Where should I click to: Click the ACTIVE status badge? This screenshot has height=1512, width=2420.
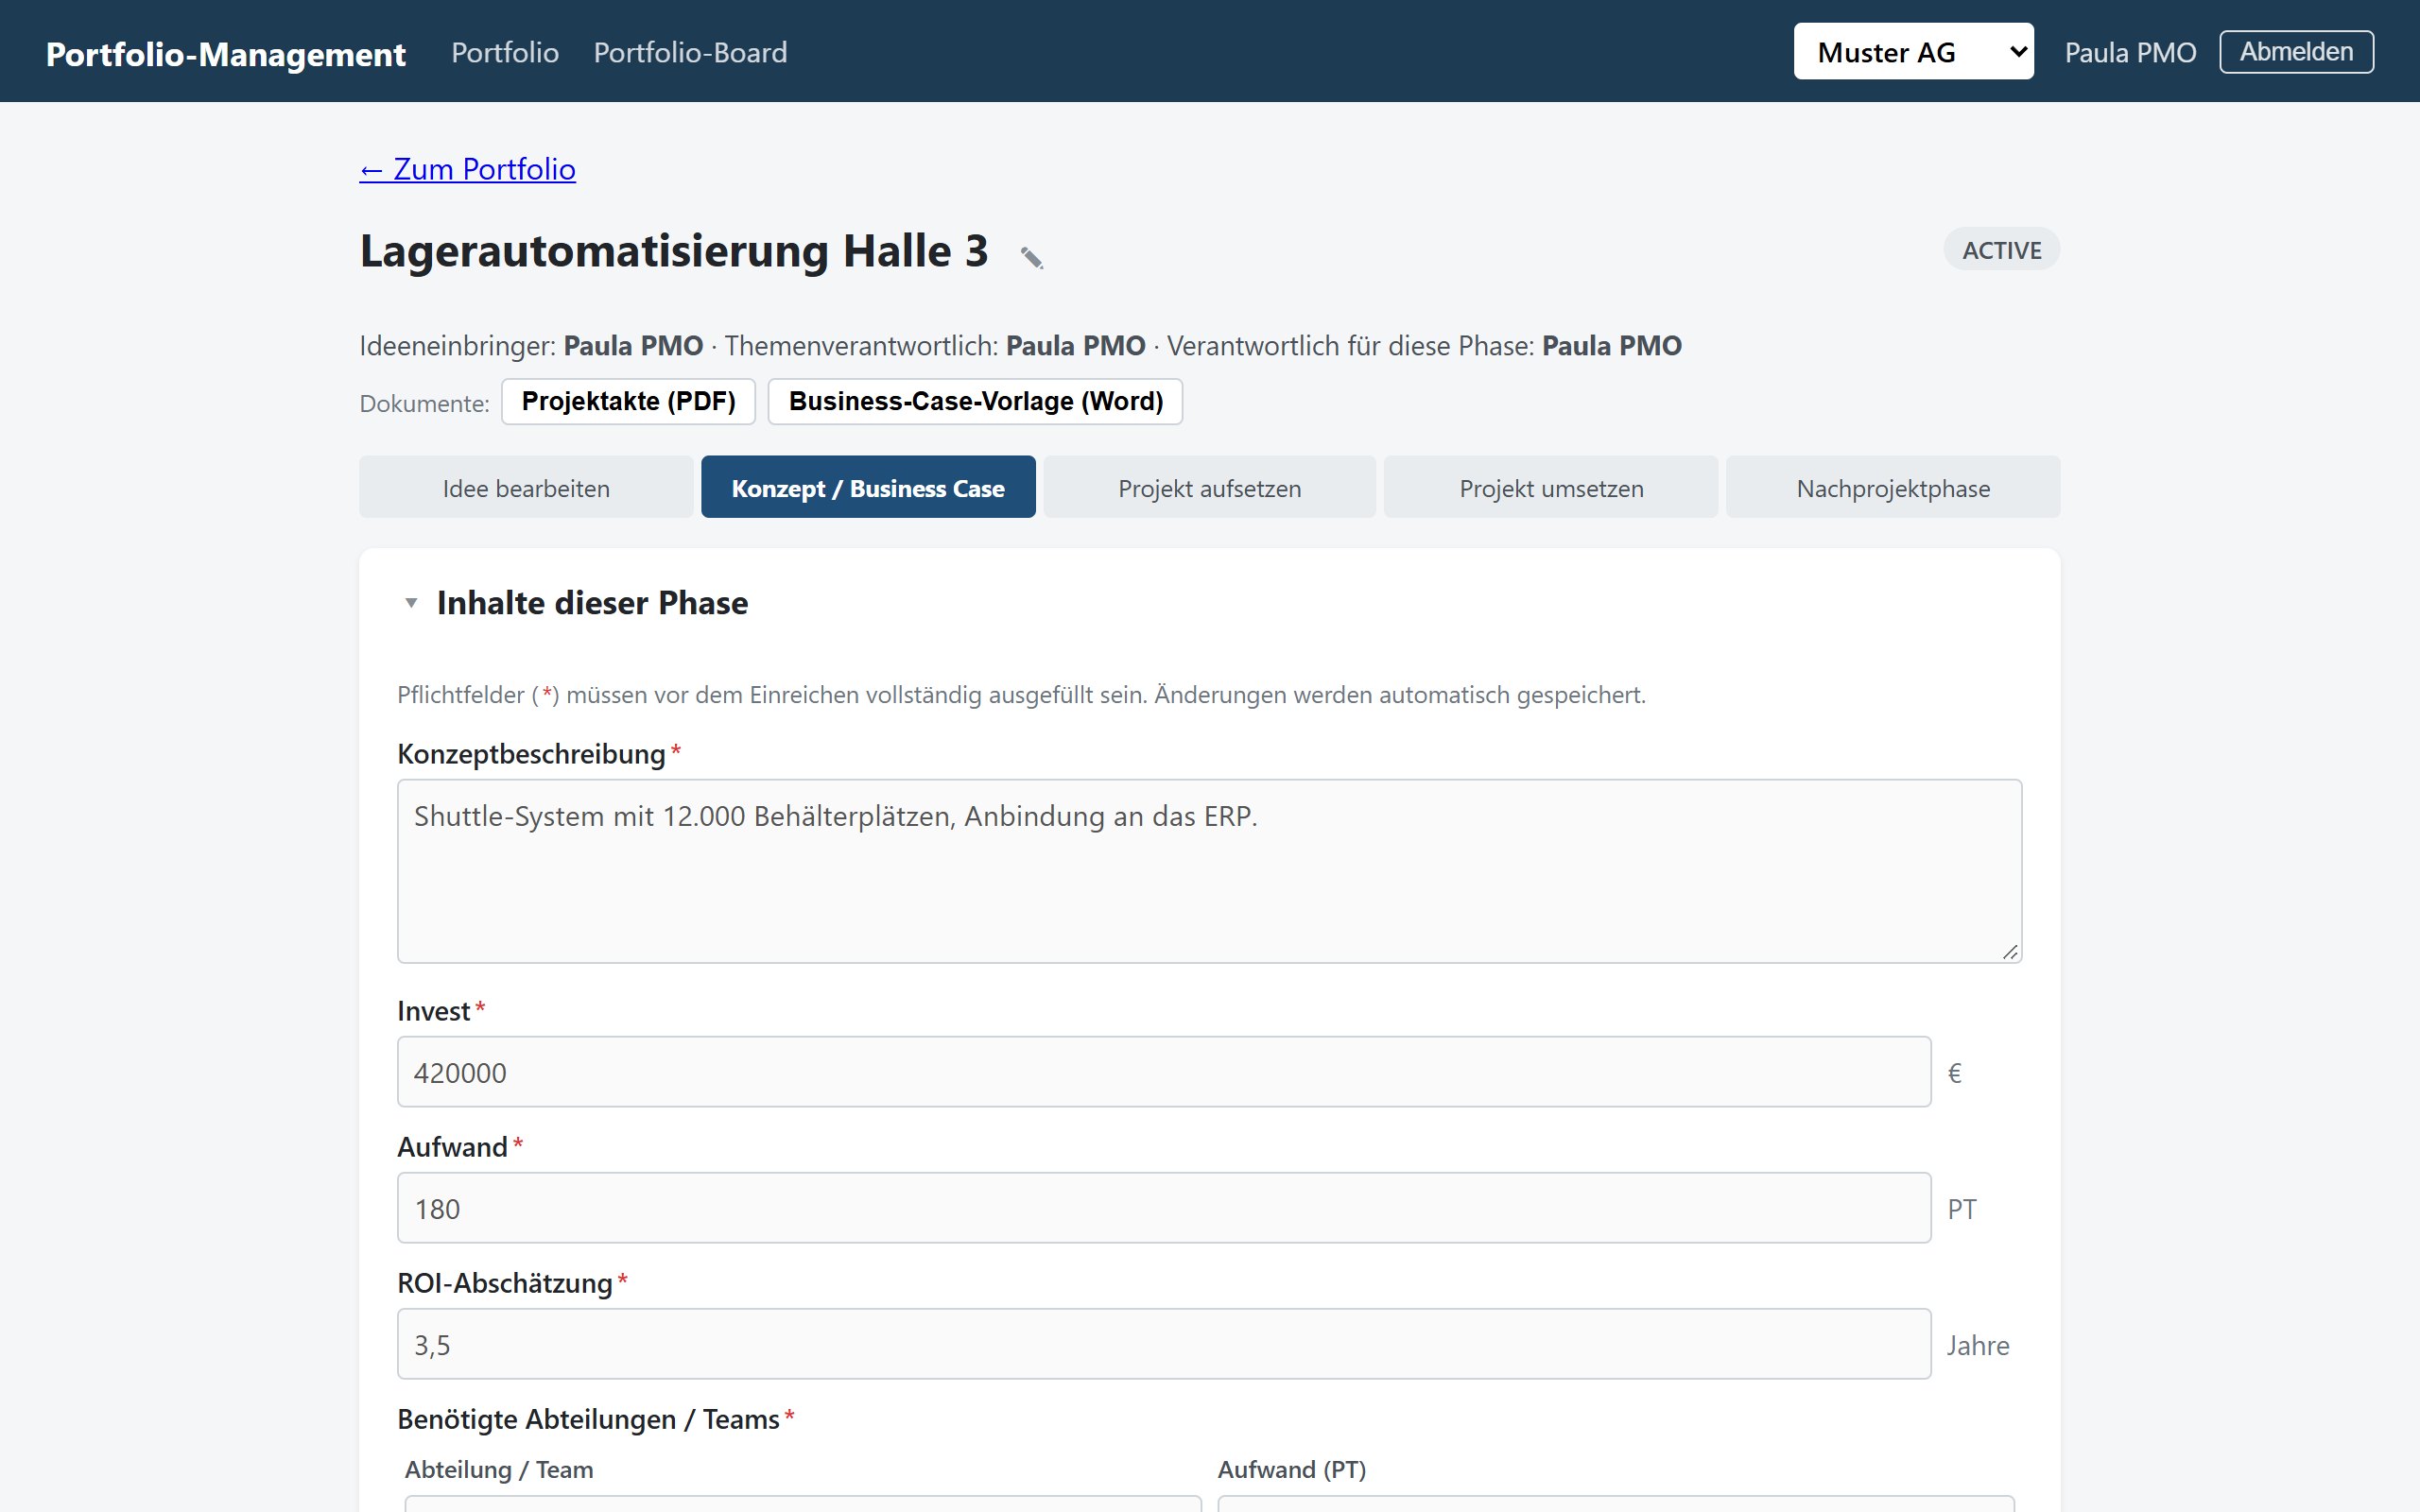click(2002, 250)
